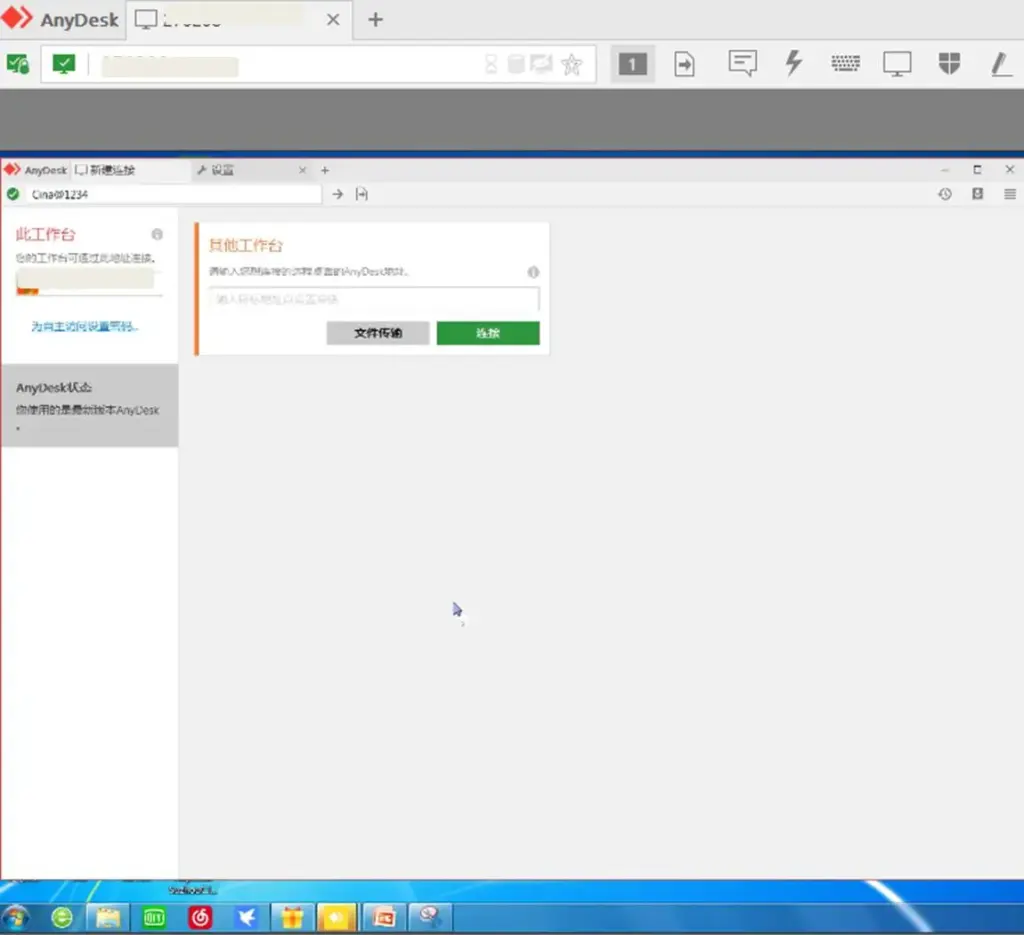Open the address book icon
The width and height of the screenshot is (1024, 935).
(x=978, y=194)
